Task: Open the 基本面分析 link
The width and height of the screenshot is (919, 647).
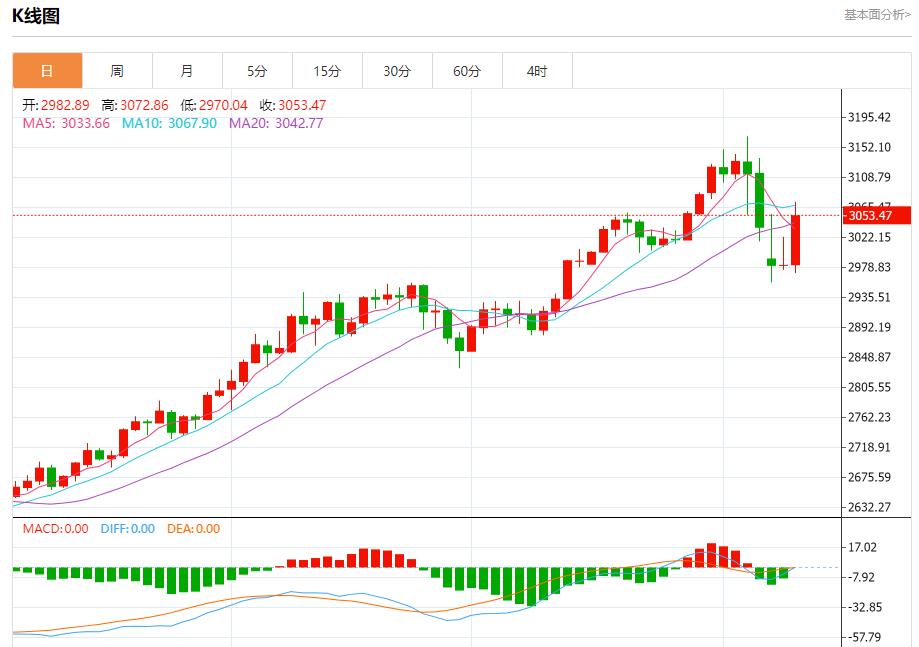Action: pos(877,15)
